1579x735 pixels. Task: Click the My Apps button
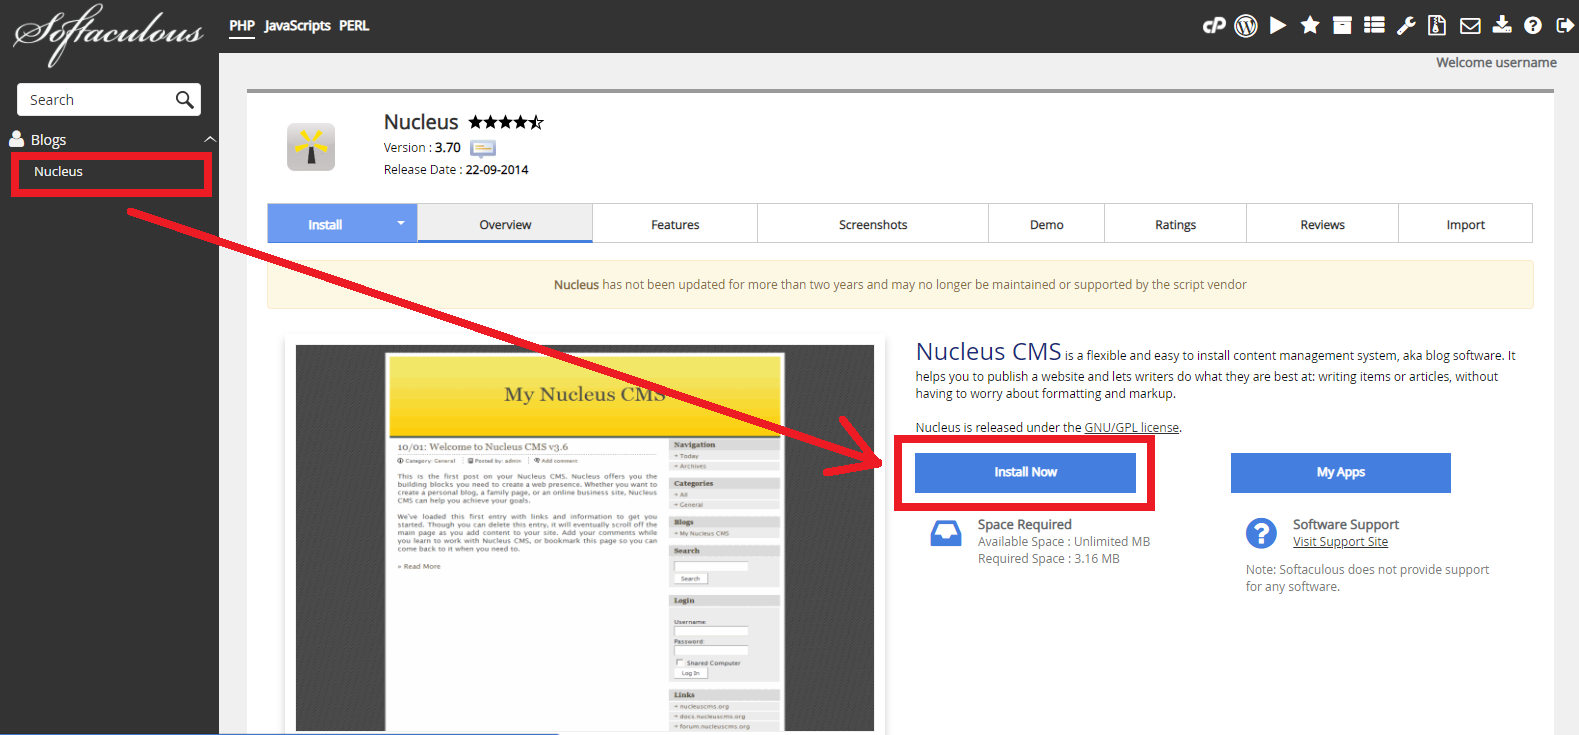(1341, 472)
